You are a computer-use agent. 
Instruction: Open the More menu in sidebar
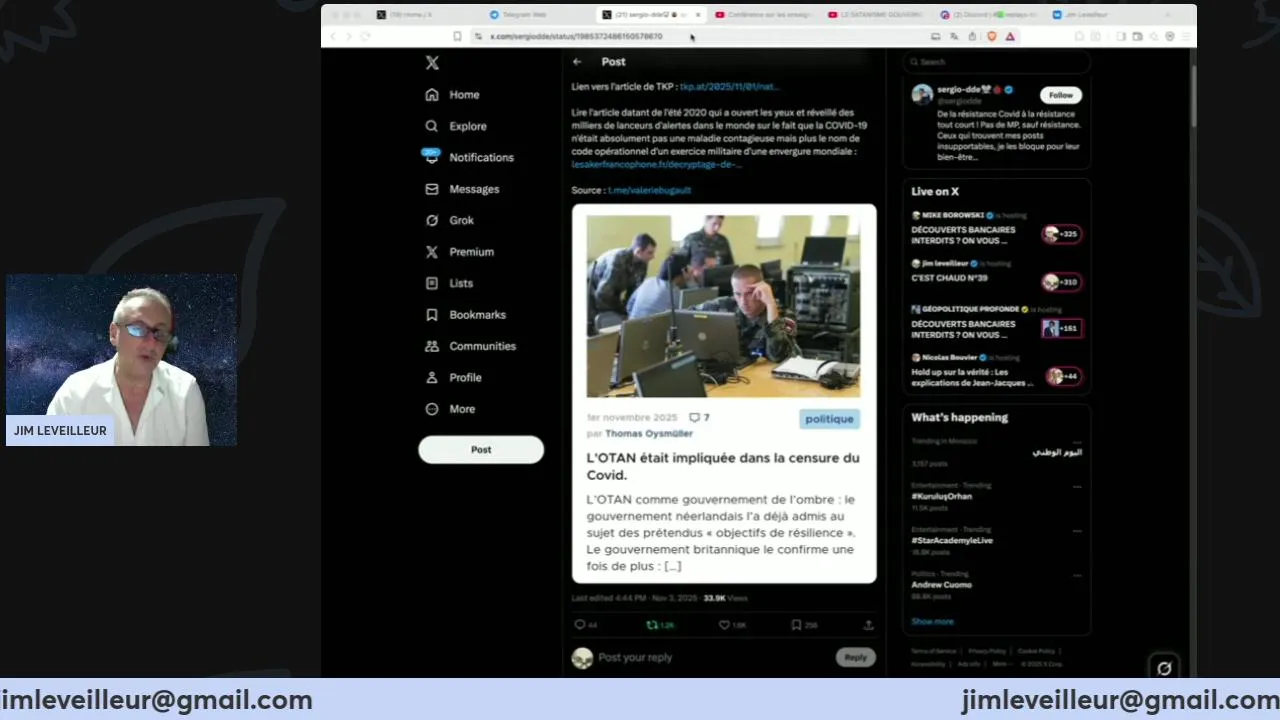pos(451,409)
